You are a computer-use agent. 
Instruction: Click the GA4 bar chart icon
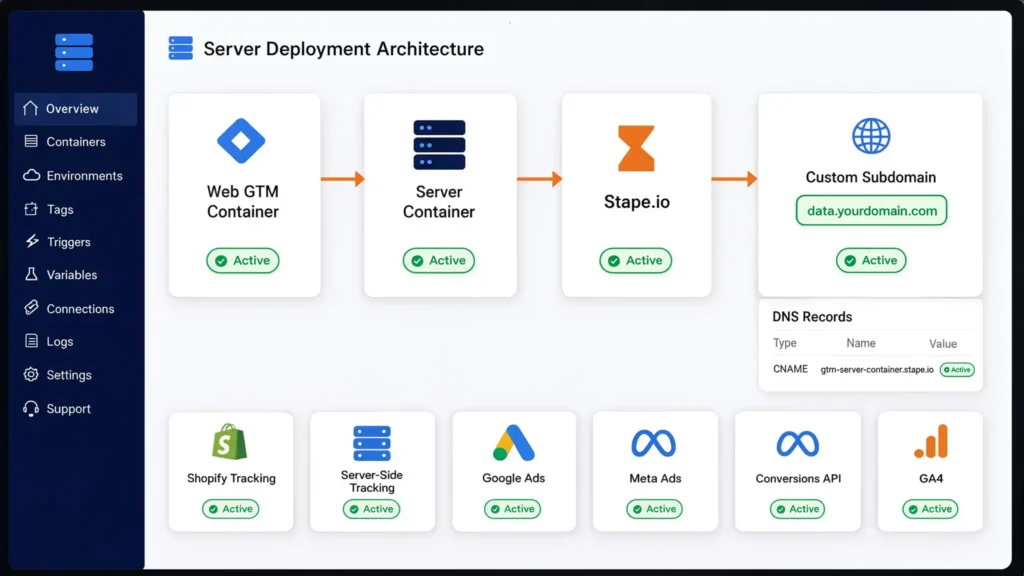931,441
